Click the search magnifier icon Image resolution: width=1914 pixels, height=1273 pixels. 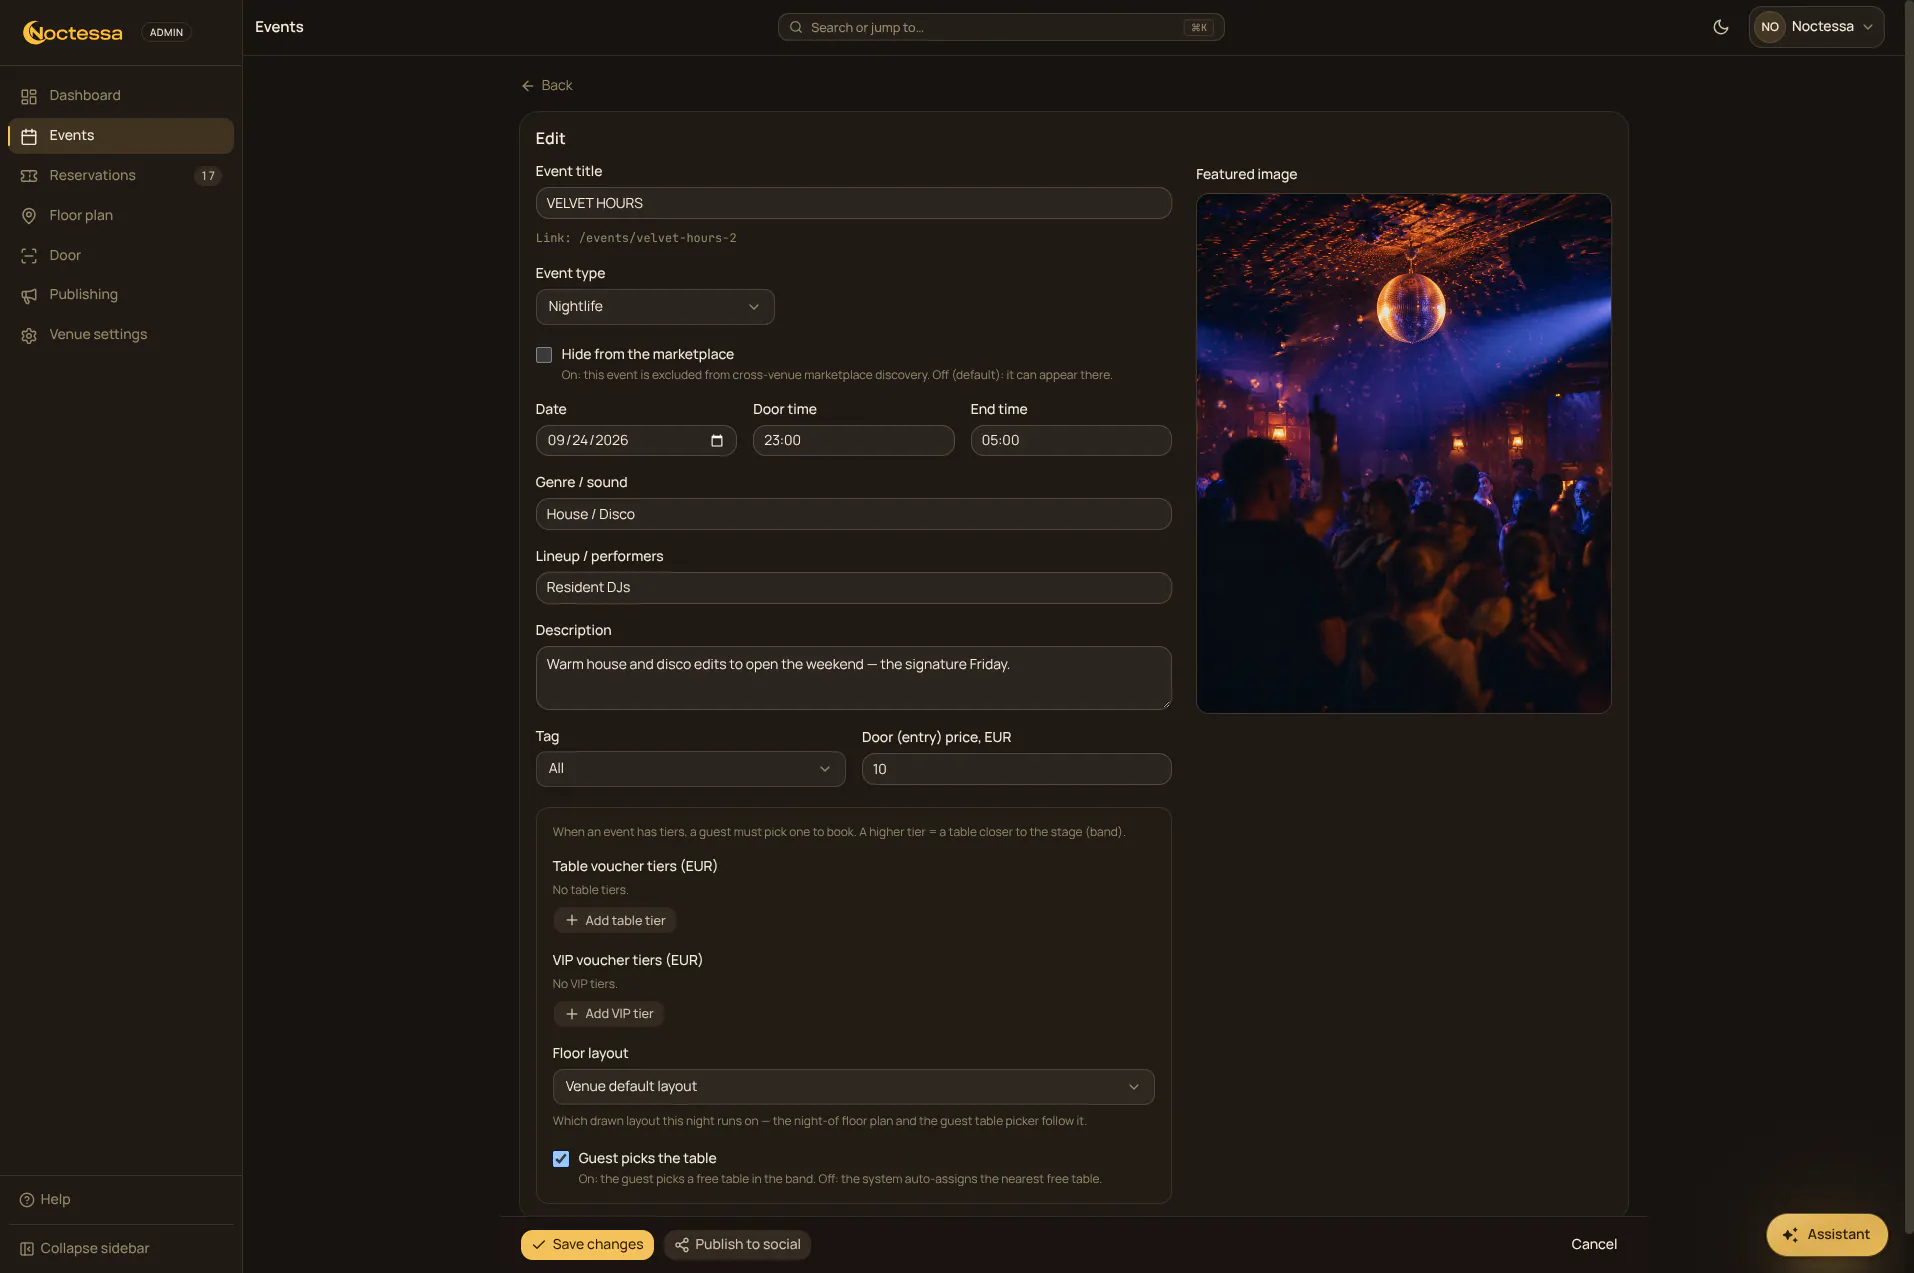796,27
